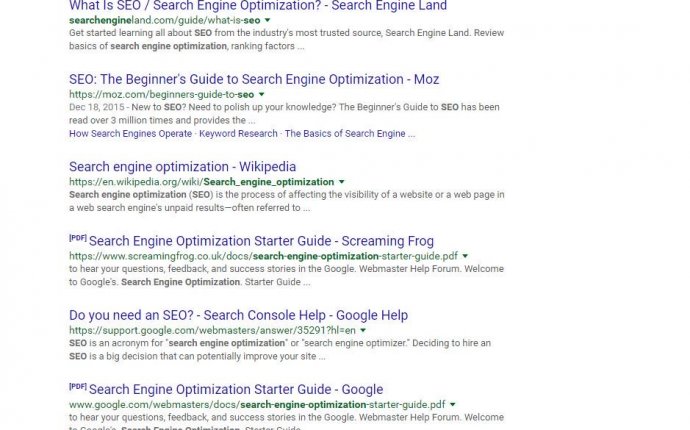
Task: Follow 'The Basics of Search Engine' sitelink
Action: point(345,133)
